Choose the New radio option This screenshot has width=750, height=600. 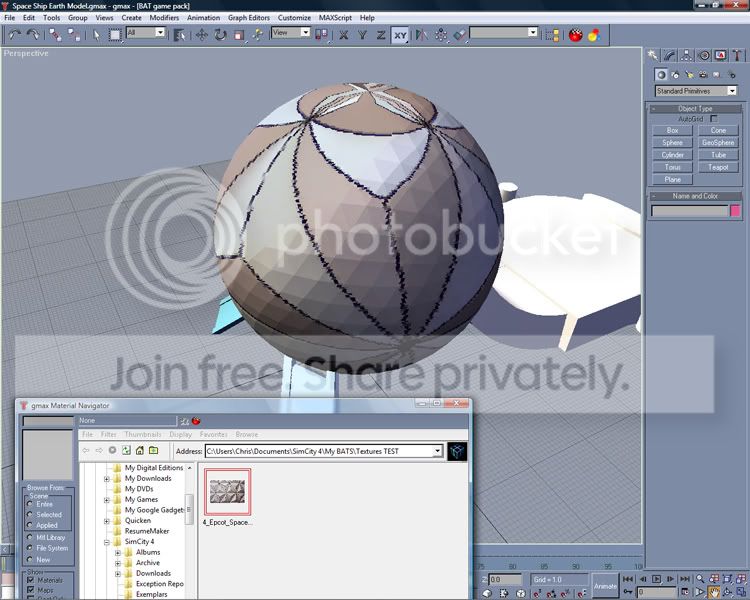30,559
